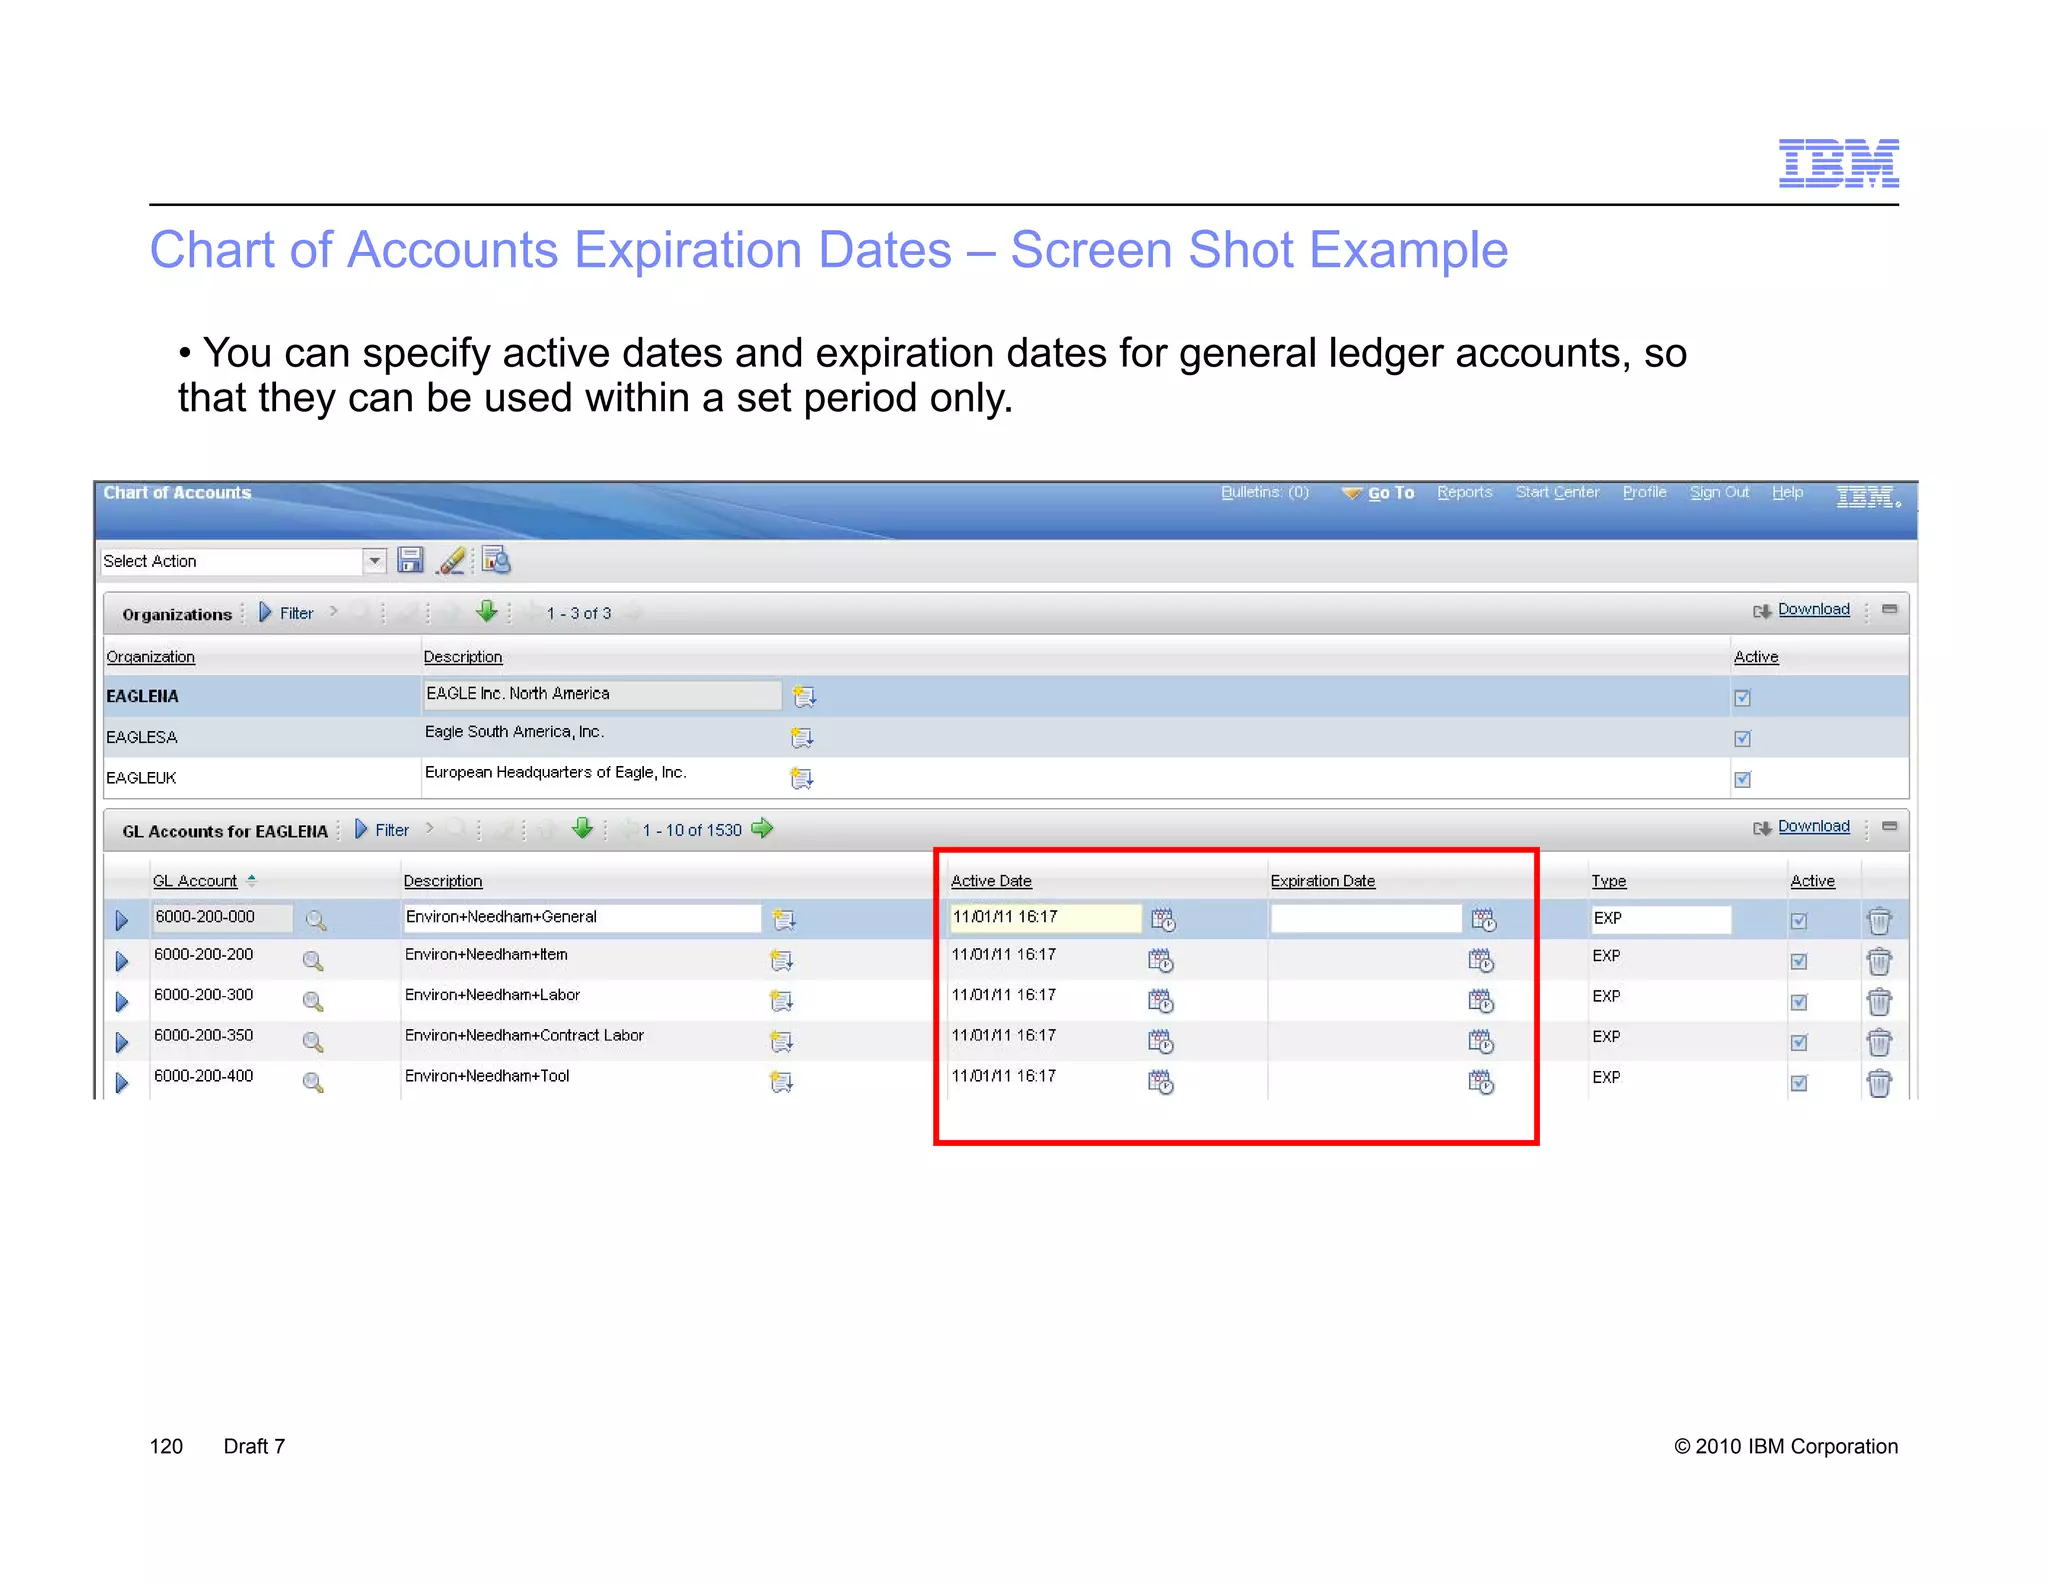Open Active Date calendar for 6000-200-200

[x=1160, y=960]
